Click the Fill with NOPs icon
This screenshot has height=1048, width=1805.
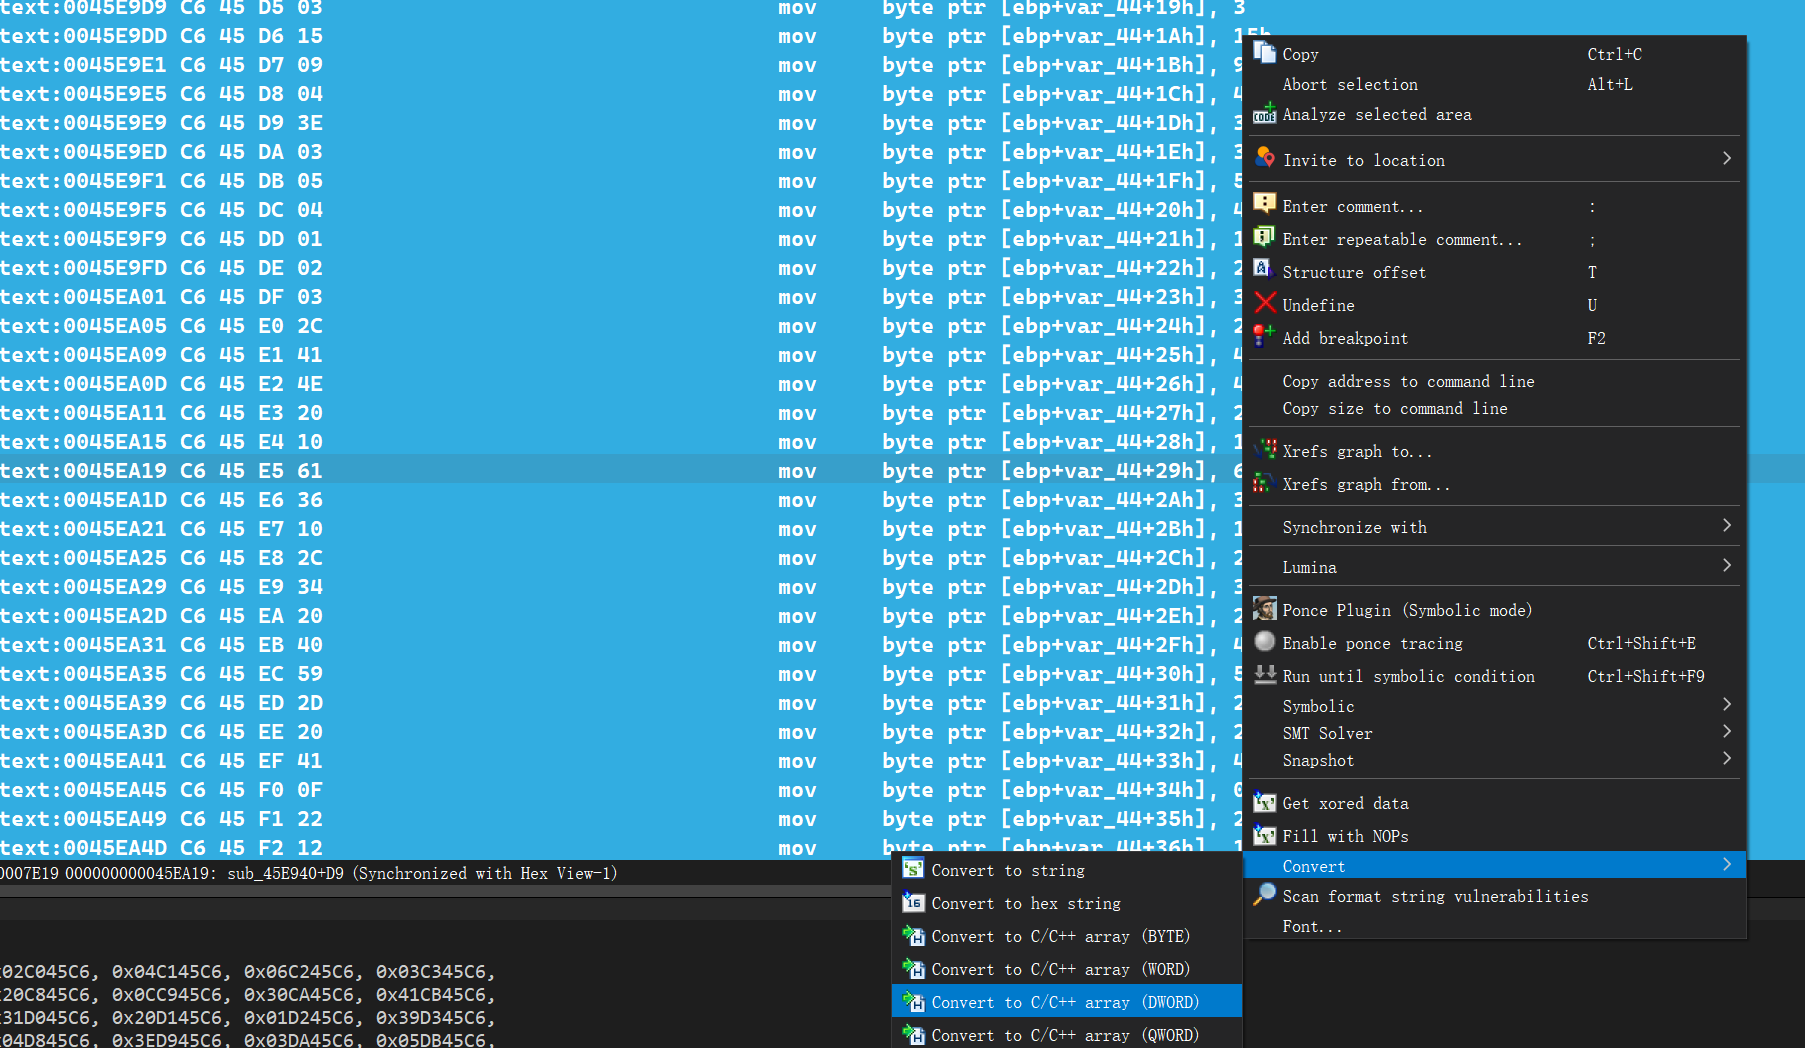coord(1265,835)
